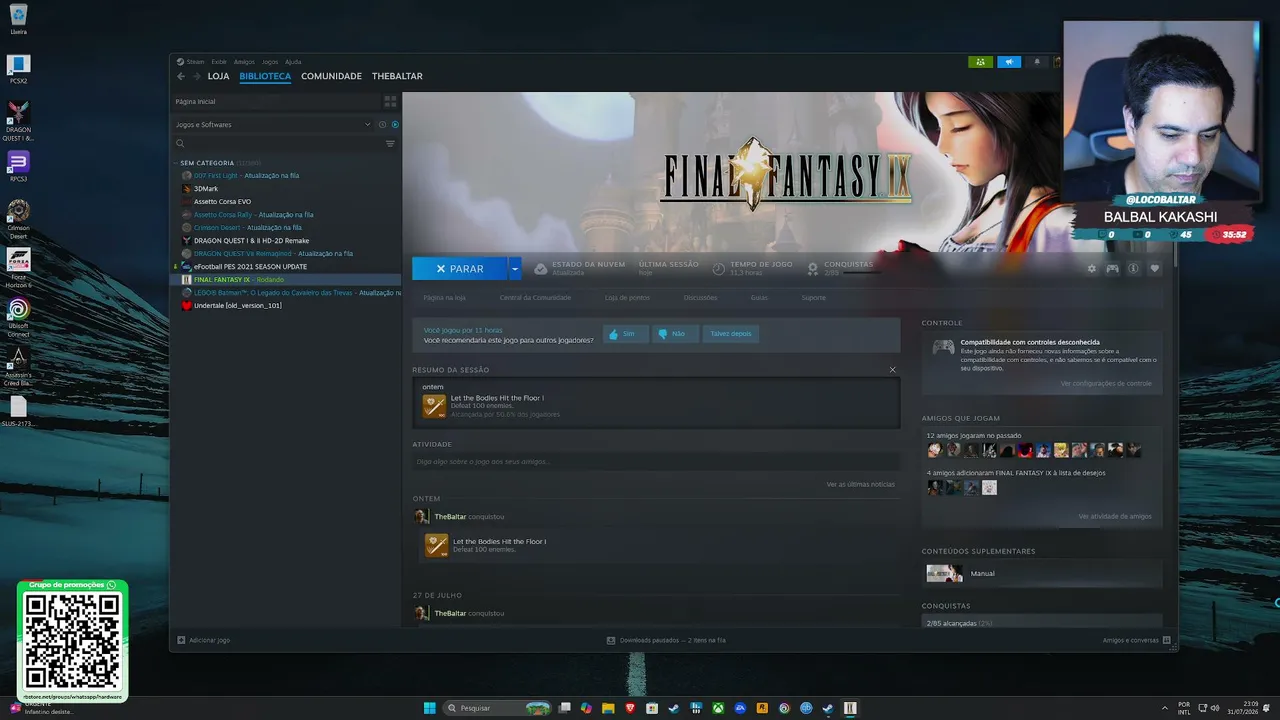Select Assetto Corsa EVO in library
Viewport: 1280px width, 720px height.
pyautogui.click(x=222, y=202)
